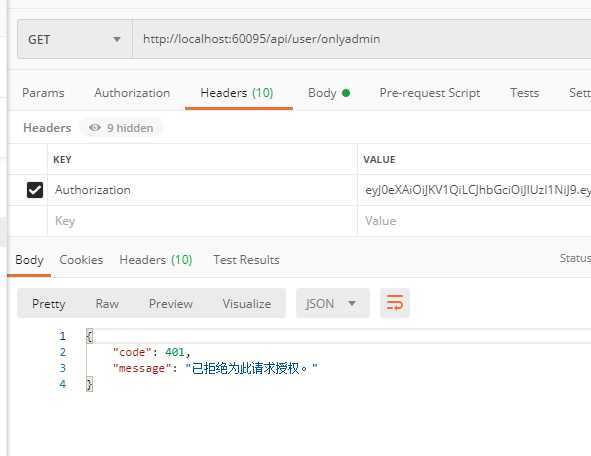The width and height of the screenshot is (591, 456).
Task: Open the response Headers (10) tab
Action: pos(156,260)
